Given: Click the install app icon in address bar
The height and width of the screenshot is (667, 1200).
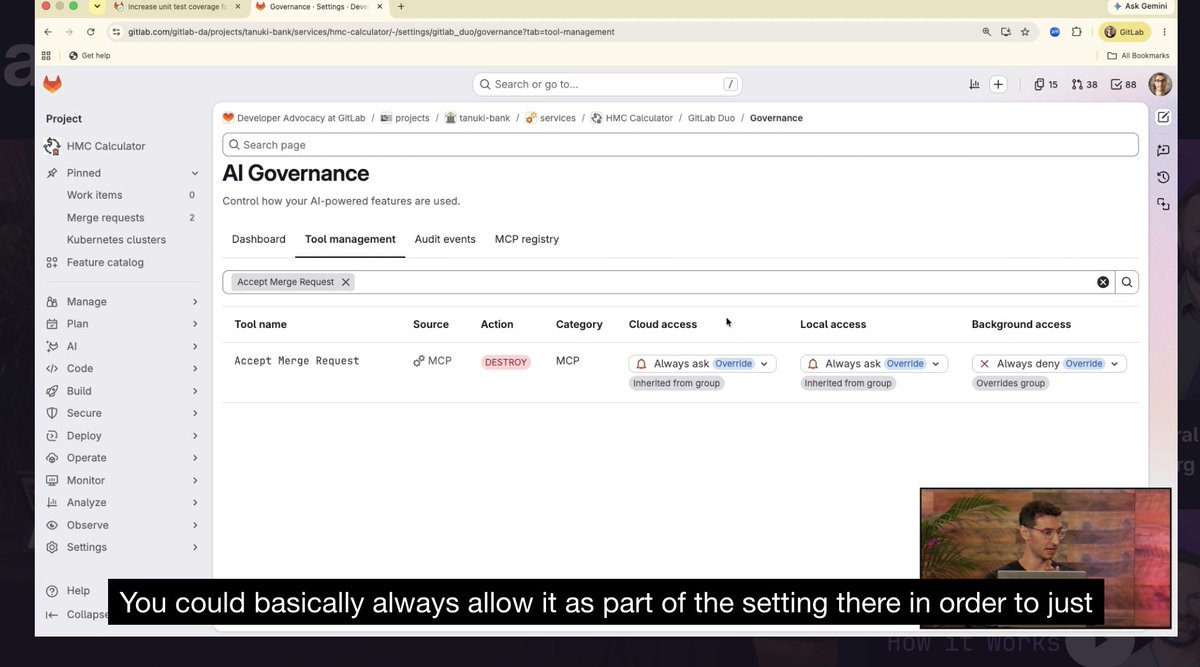Looking at the screenshot, I should click(1006, 32).
